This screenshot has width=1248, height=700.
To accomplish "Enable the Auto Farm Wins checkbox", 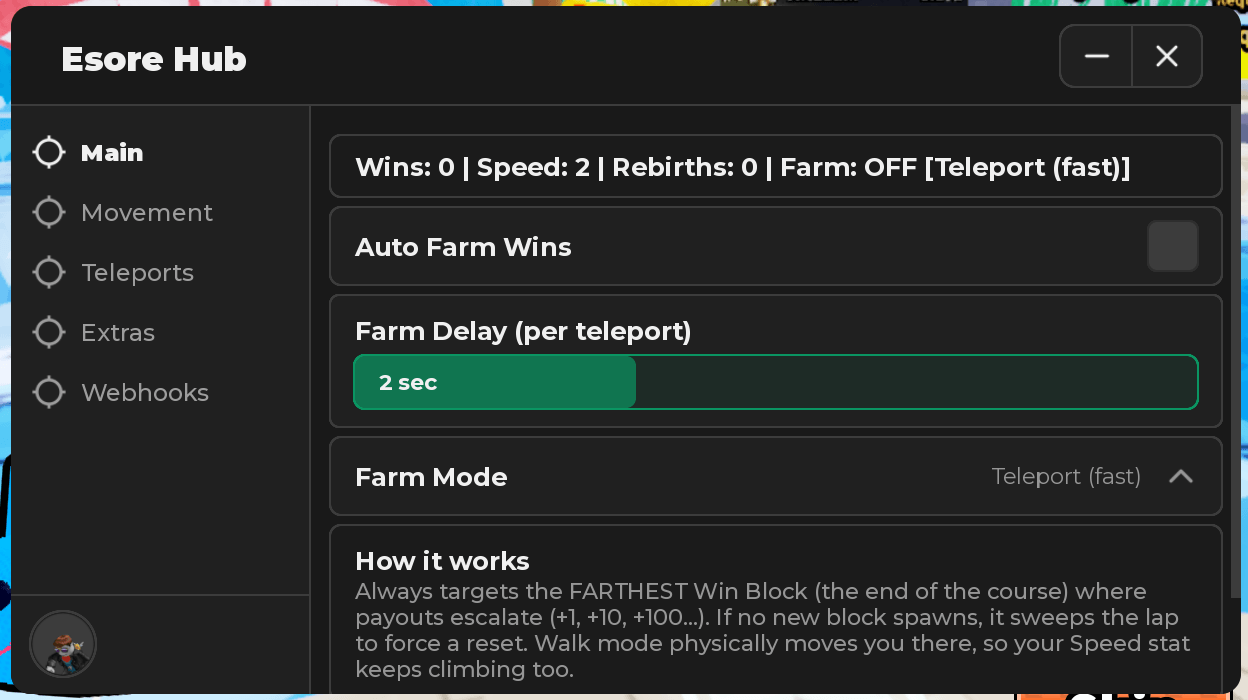I will click(1173, 247).
